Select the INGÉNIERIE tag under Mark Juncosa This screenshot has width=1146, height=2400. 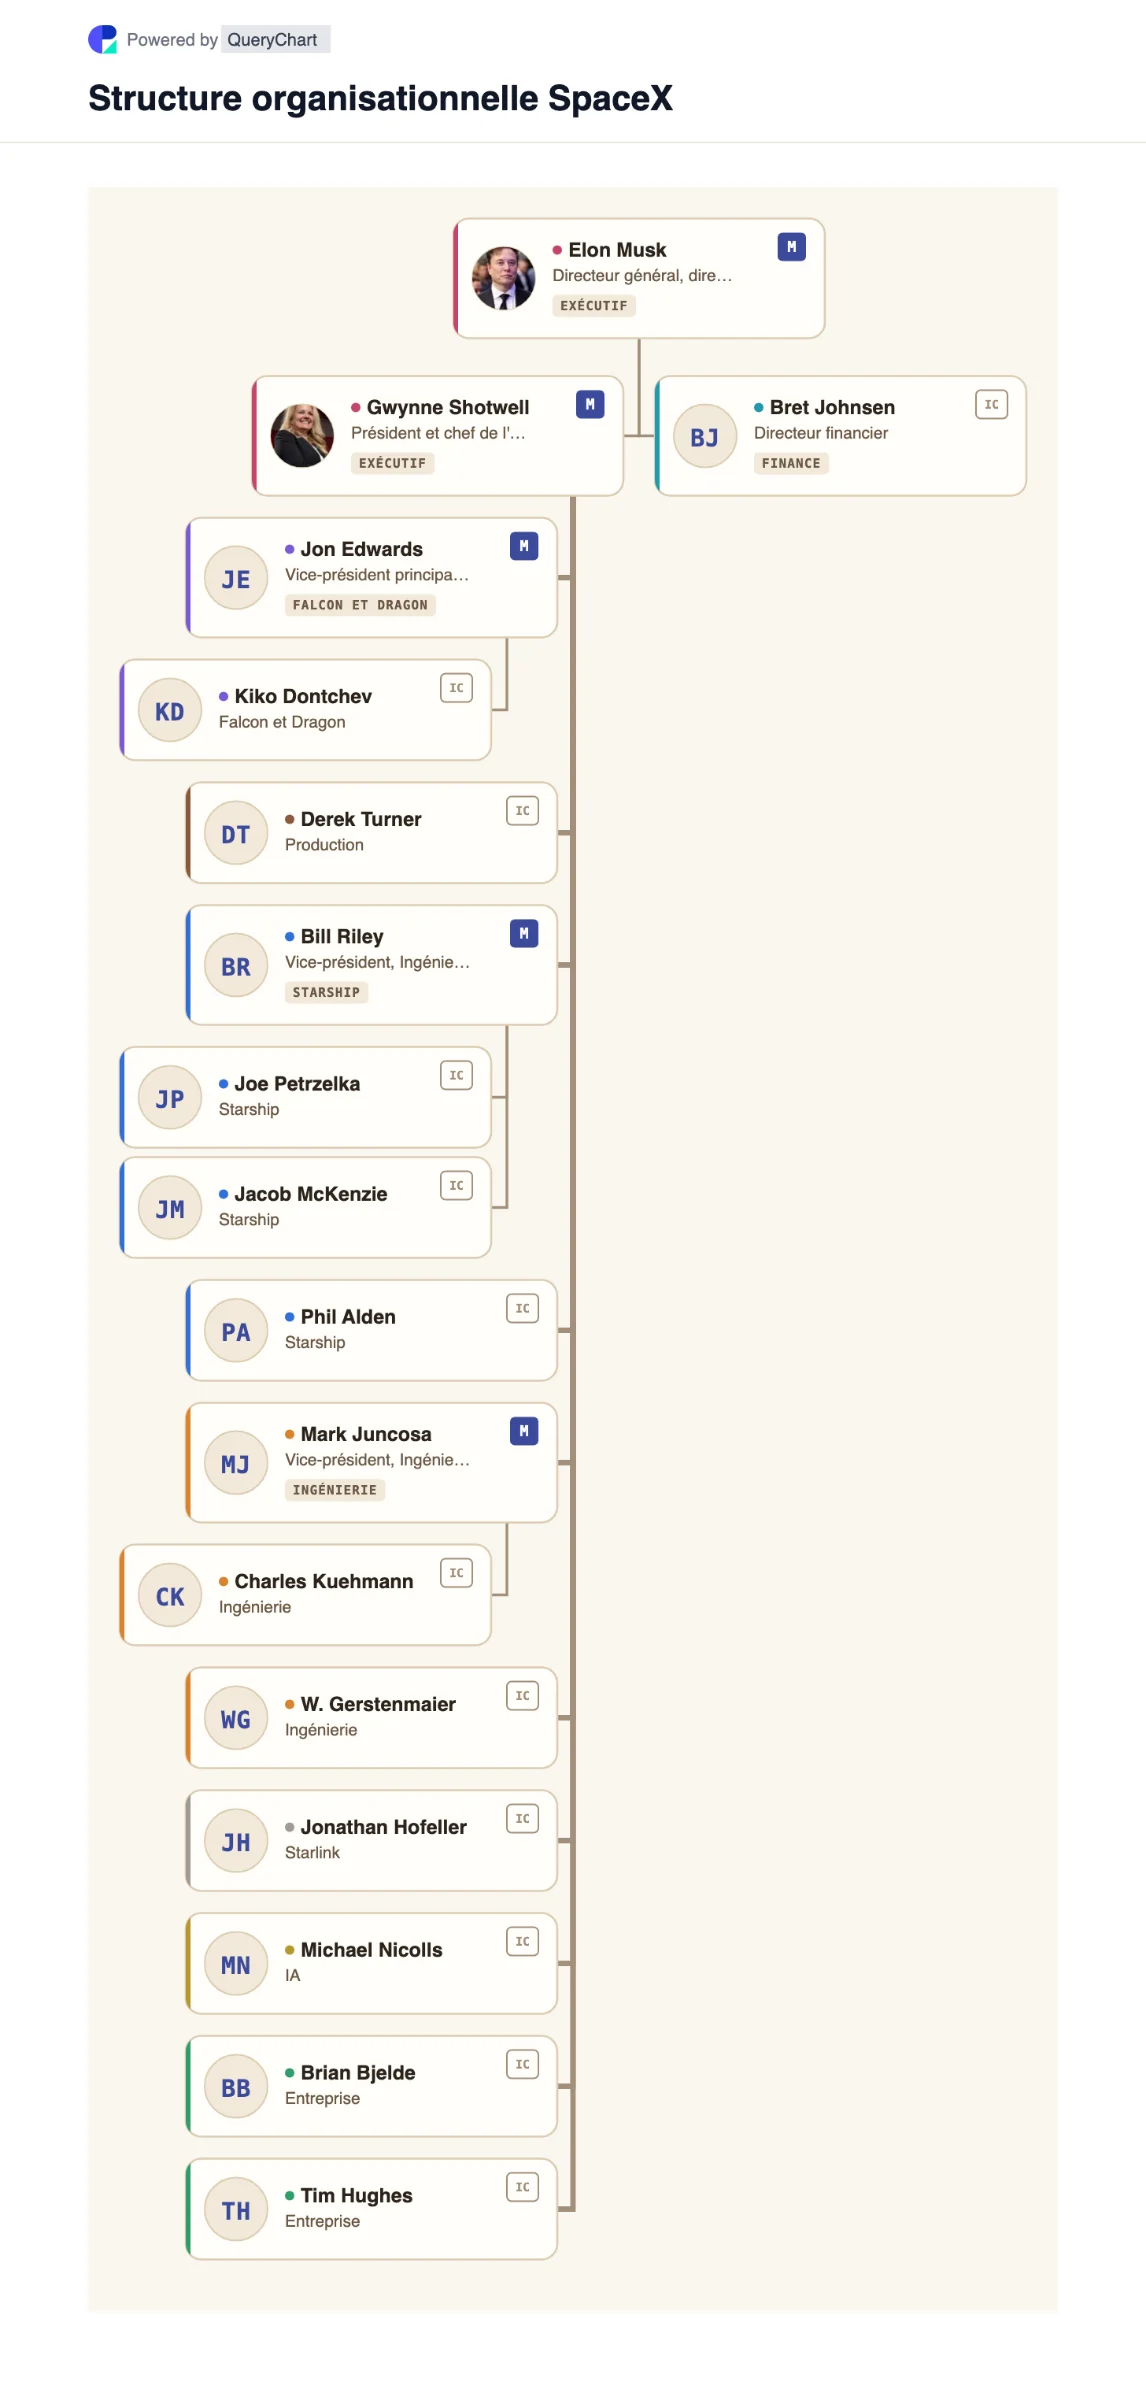pos(335,1490)
